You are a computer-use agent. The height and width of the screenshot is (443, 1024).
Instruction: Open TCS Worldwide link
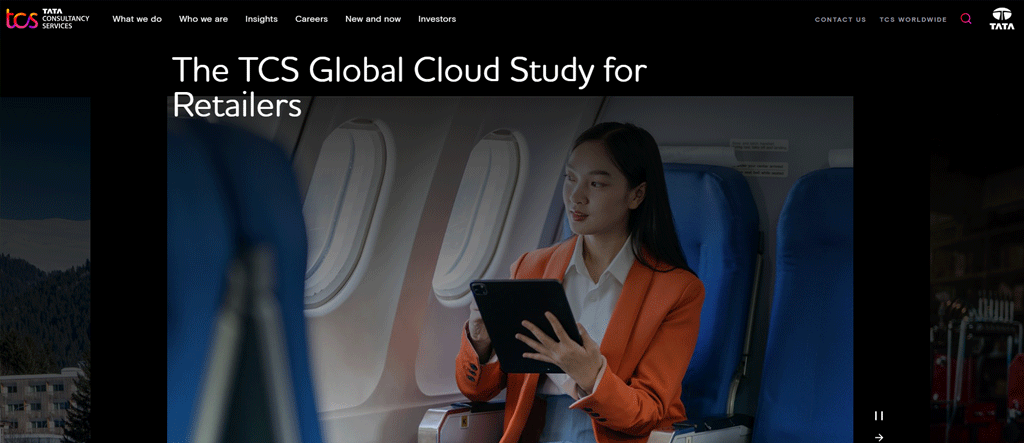(x=913, y=20)
